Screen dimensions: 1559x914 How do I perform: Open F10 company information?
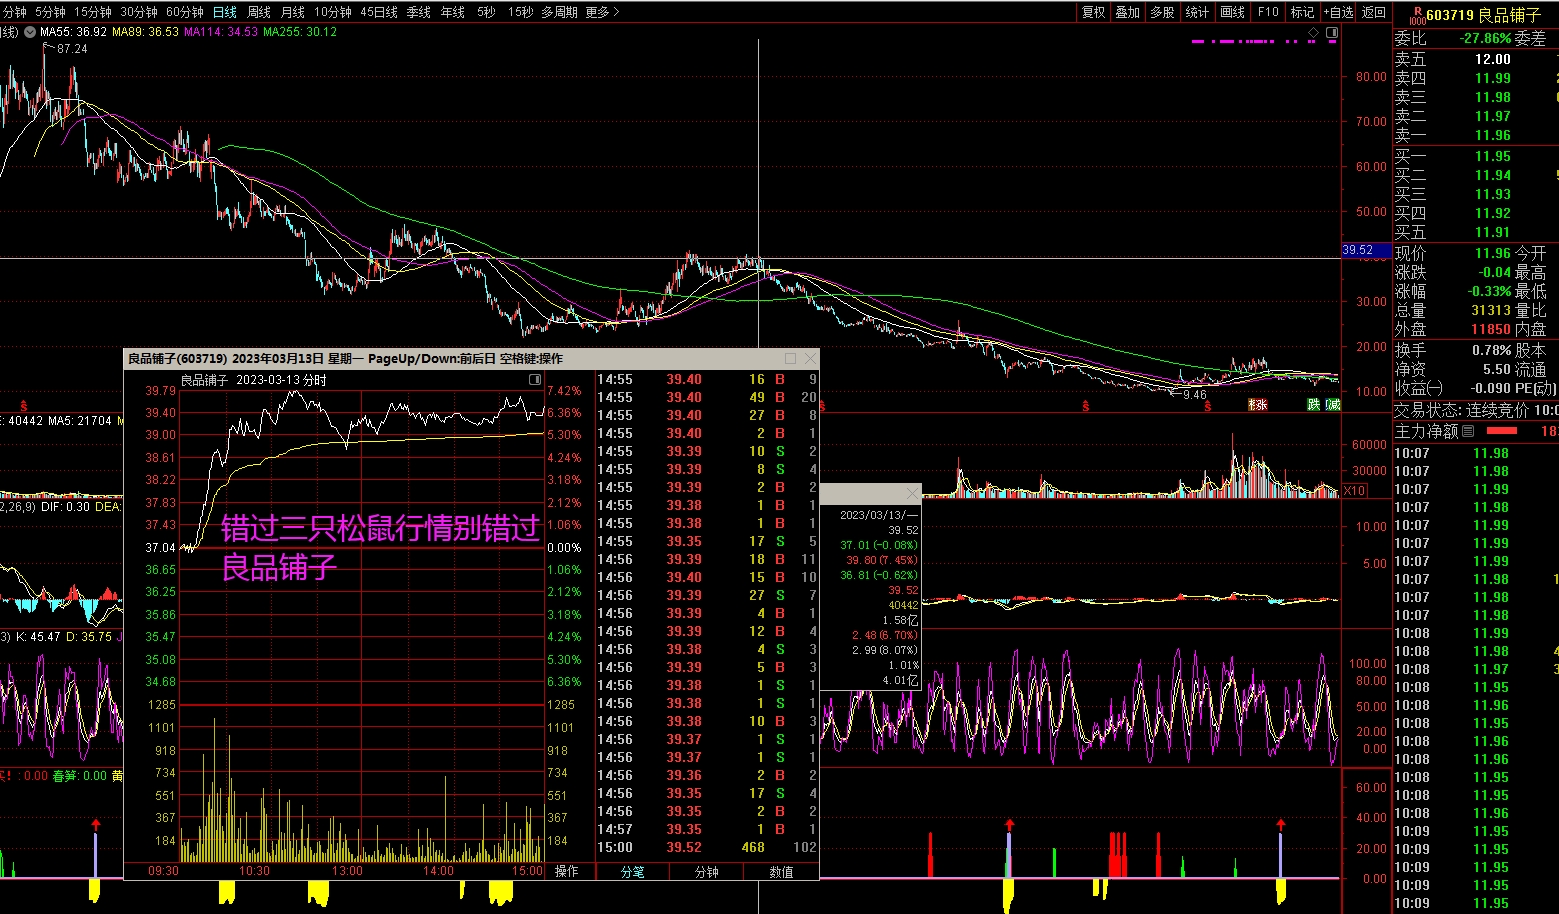[x=1268, y=12]
